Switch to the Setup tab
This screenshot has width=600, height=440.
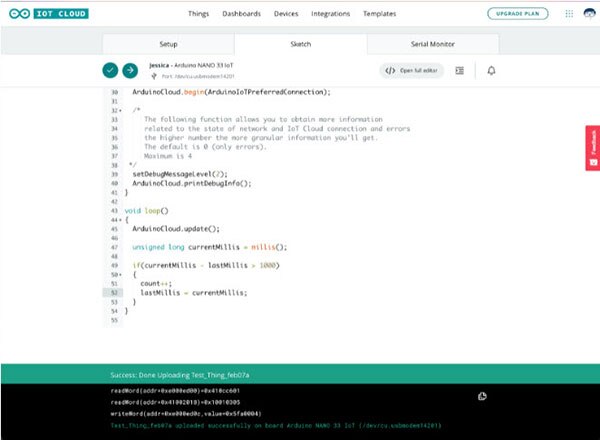pyautogui.click(x=168, y=45)
